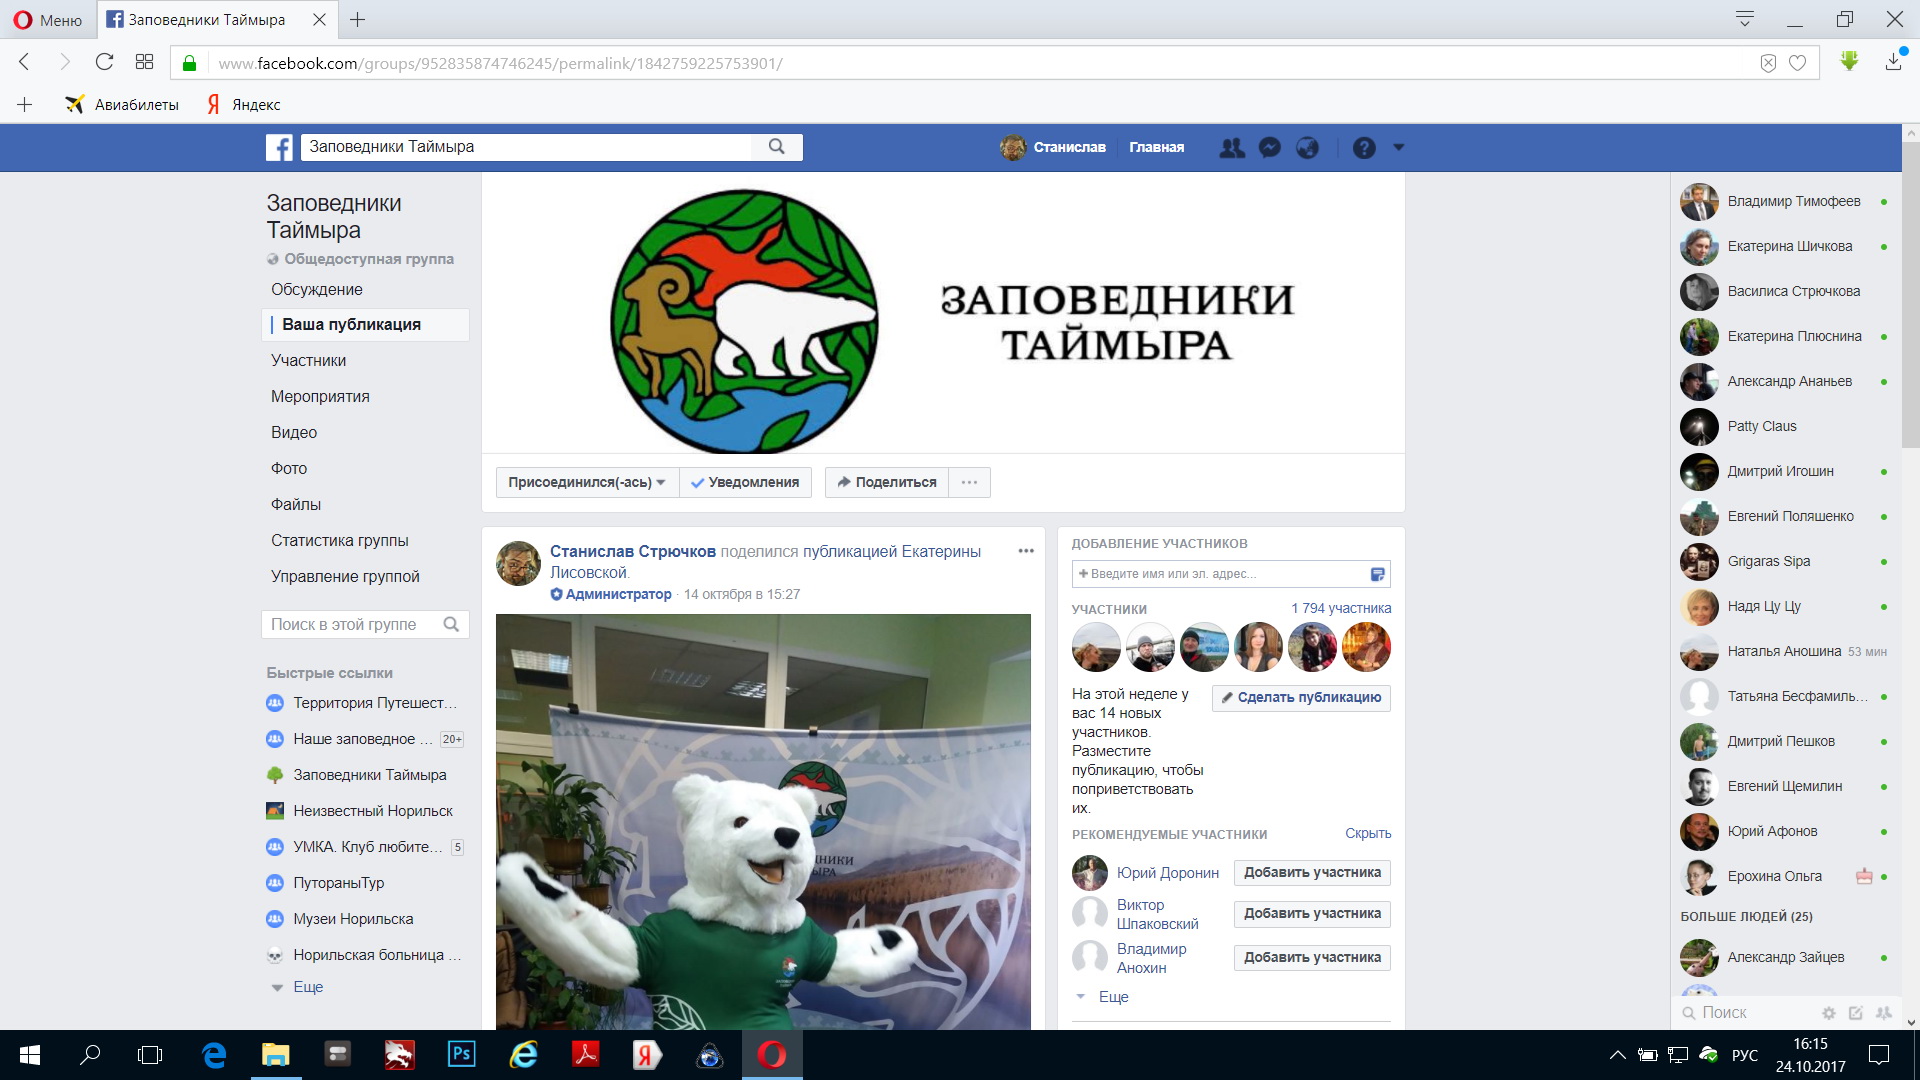Open Управление группой
This screenshot has height=1080, width=1920.
click(345, 576)
